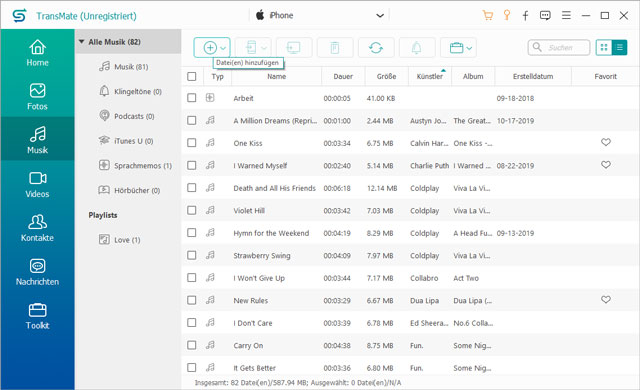Viewport: 640px width, 390px height.
Task: Switch to list view
Action: coord(619,47)
